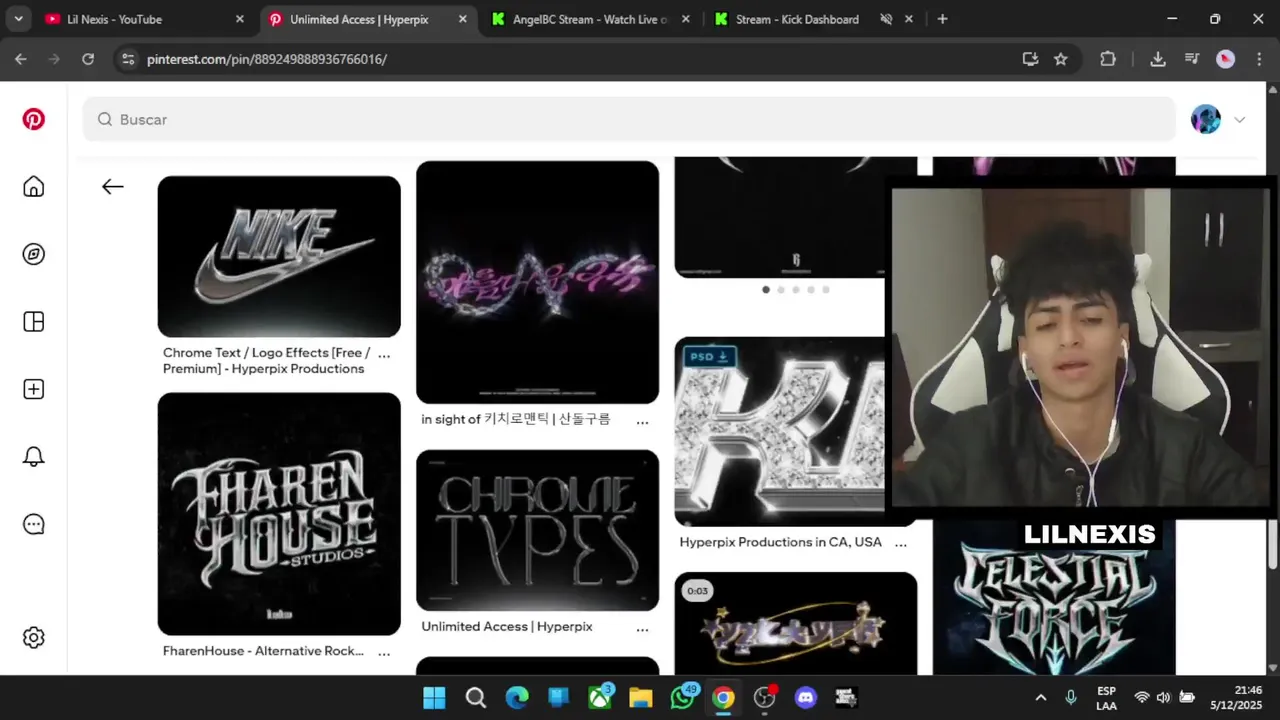Click Hyperpix Productions in CA, USA title
The image size is (1280, 720).
[781, 542]
